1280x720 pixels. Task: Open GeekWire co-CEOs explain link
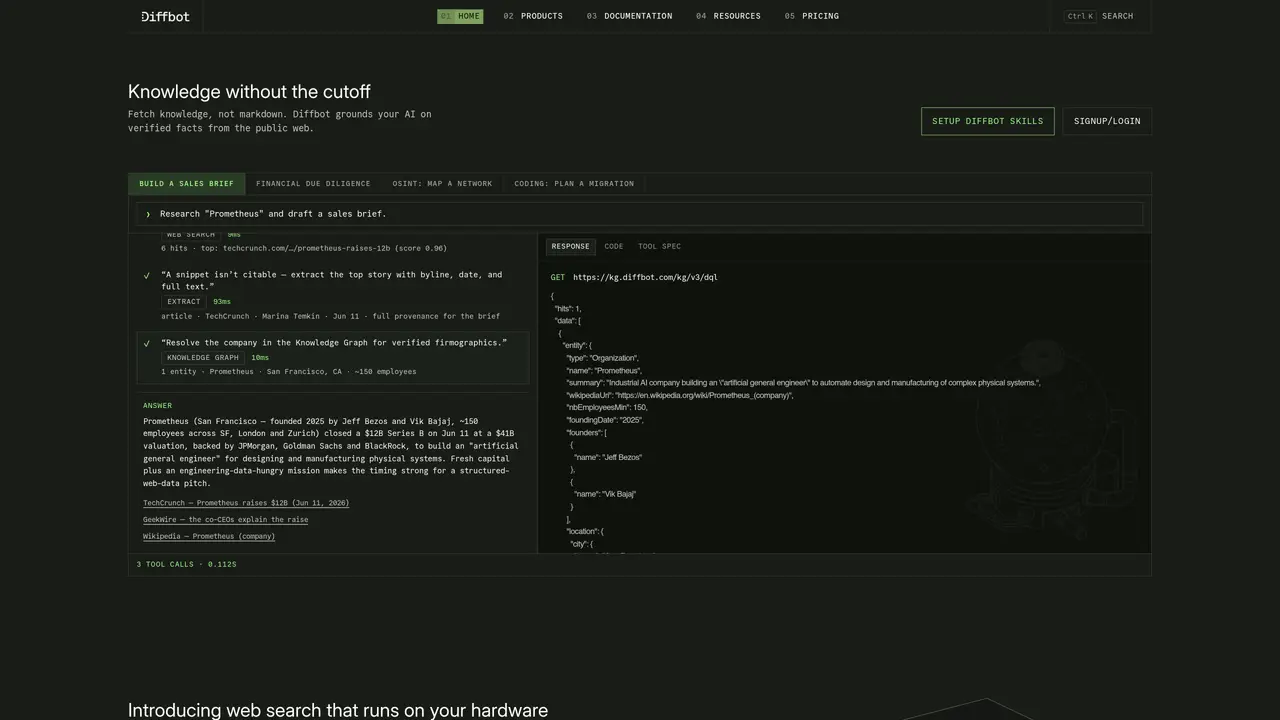coord(226,520)
